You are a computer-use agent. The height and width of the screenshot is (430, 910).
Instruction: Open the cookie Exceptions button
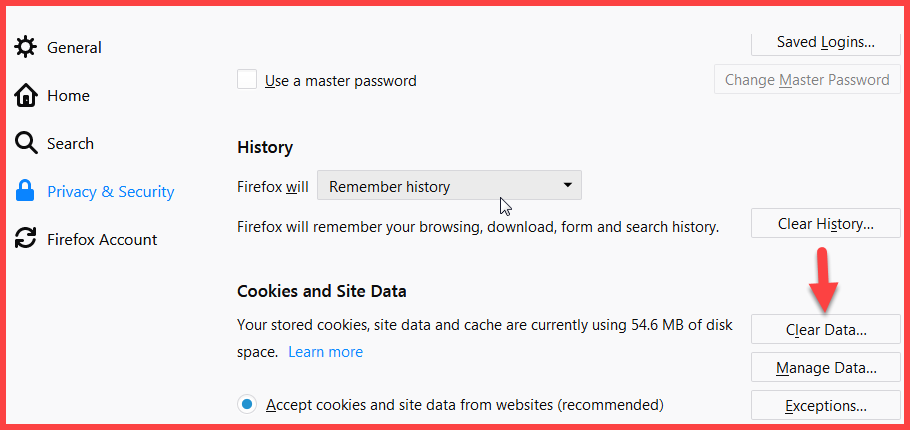click(x=825, y=405)
